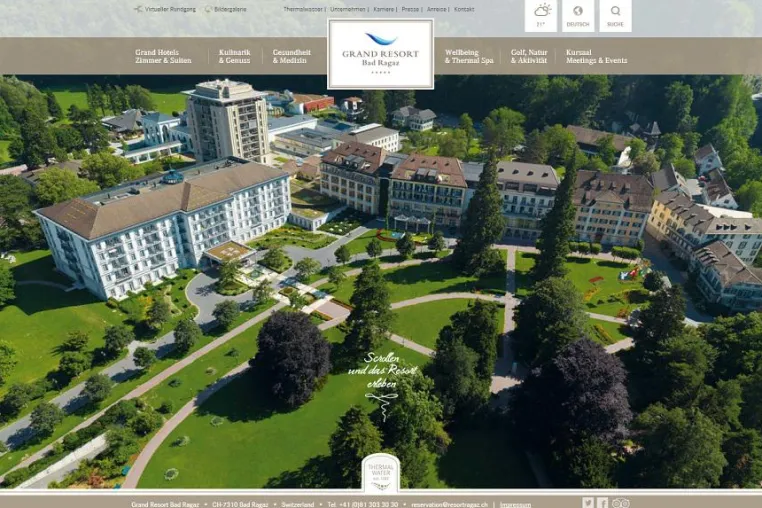
Task: Open Grand Hotels Zimmer & Suiten menu
Action: [x=163, y=56]
